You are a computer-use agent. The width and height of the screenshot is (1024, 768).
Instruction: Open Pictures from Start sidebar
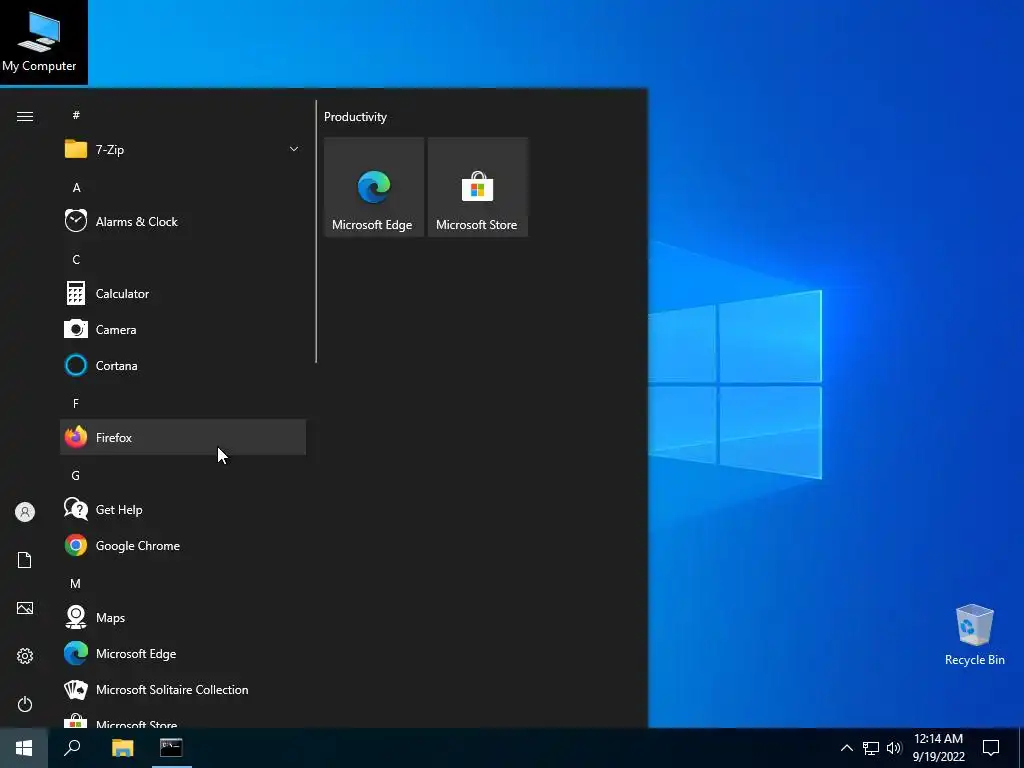(x=25, y=608)
